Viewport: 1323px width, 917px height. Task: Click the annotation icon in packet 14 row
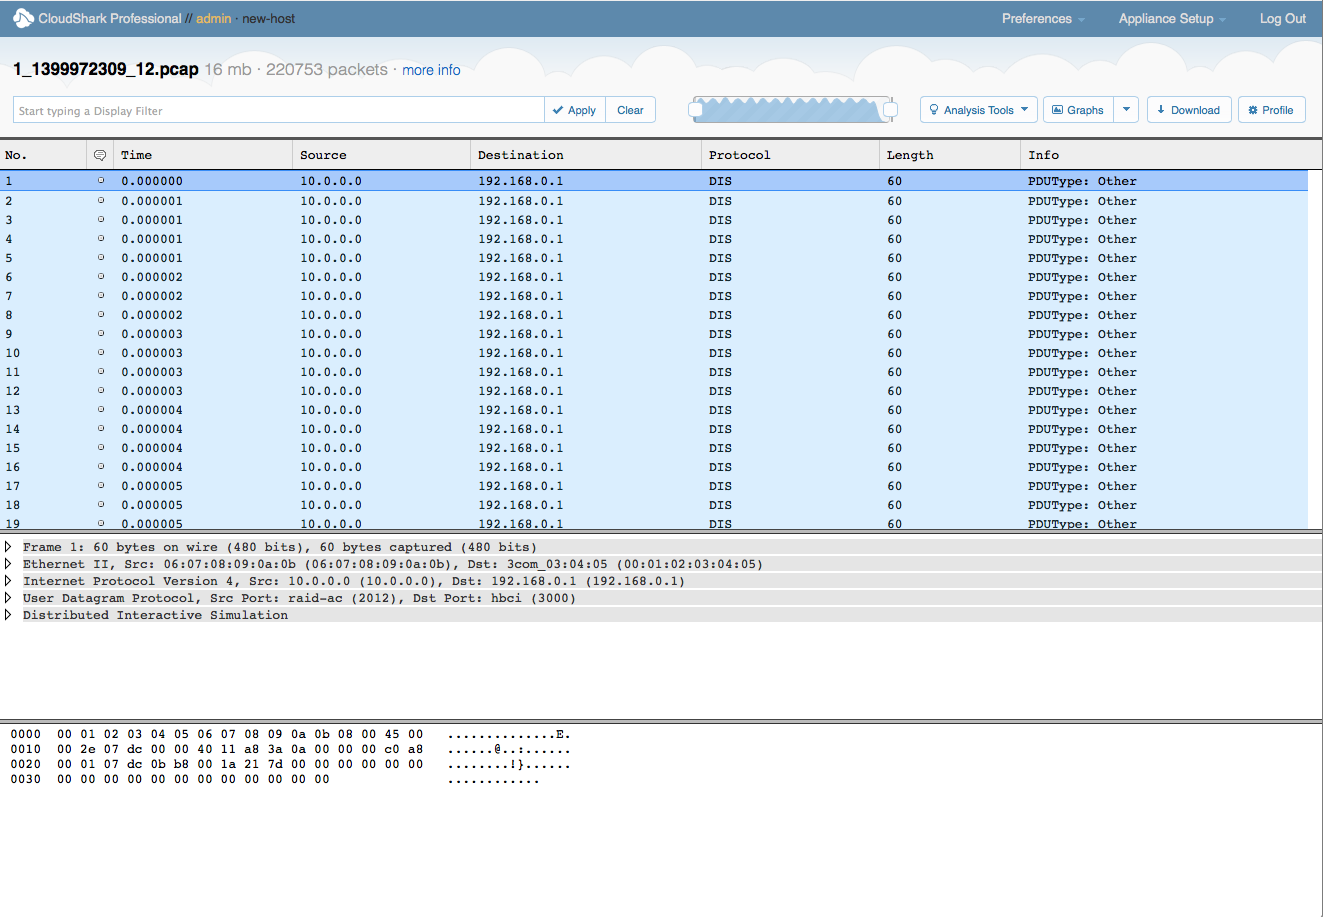[100, 428]
